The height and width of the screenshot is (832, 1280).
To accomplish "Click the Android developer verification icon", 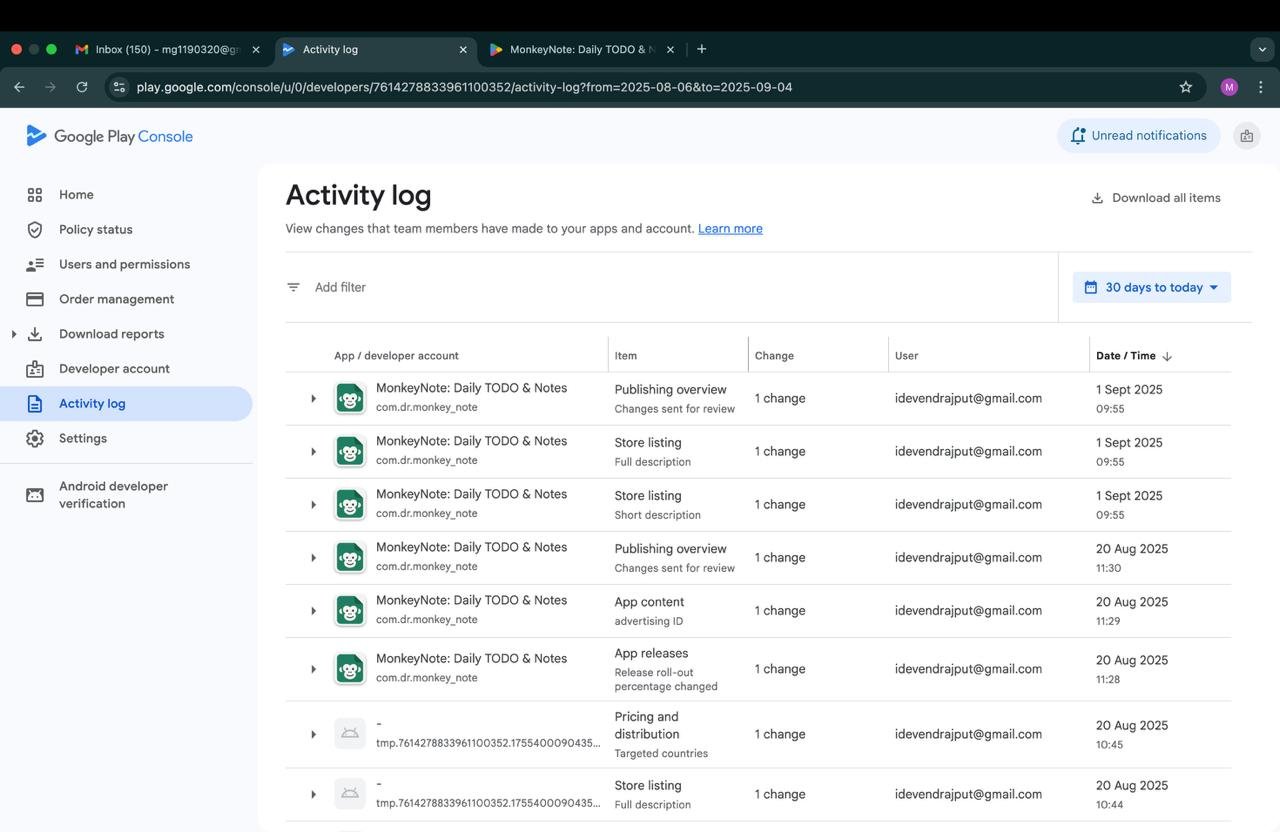I will click(x=35, y=495).
